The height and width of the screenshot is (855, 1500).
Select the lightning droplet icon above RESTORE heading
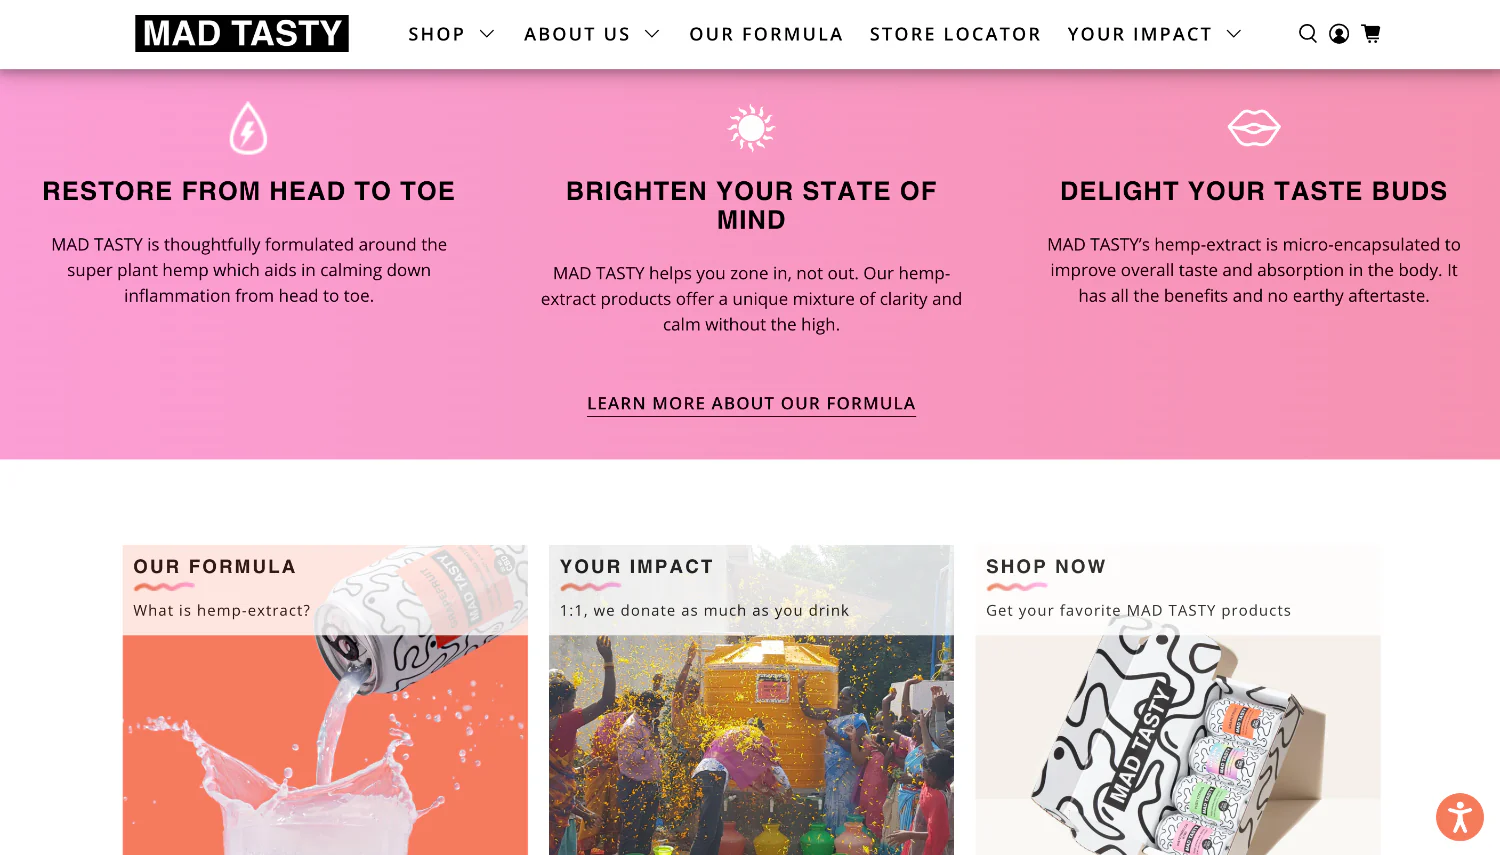tap(249, 128)
